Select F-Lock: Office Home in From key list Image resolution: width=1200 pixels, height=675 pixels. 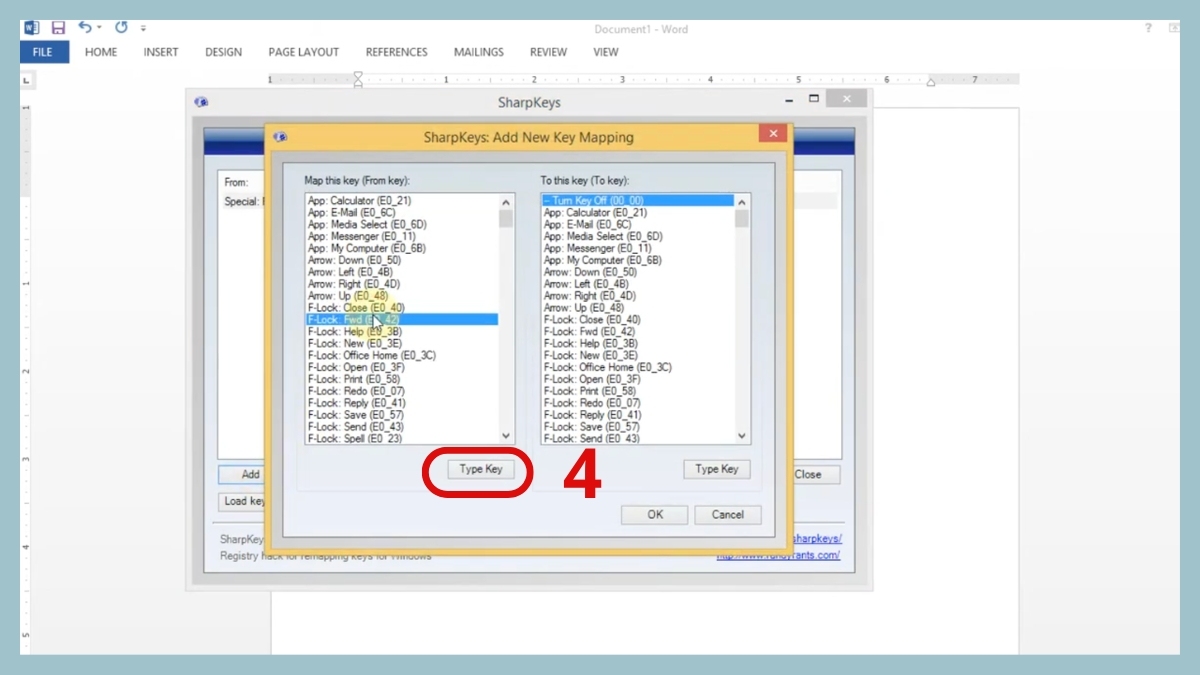click(402, 355)
